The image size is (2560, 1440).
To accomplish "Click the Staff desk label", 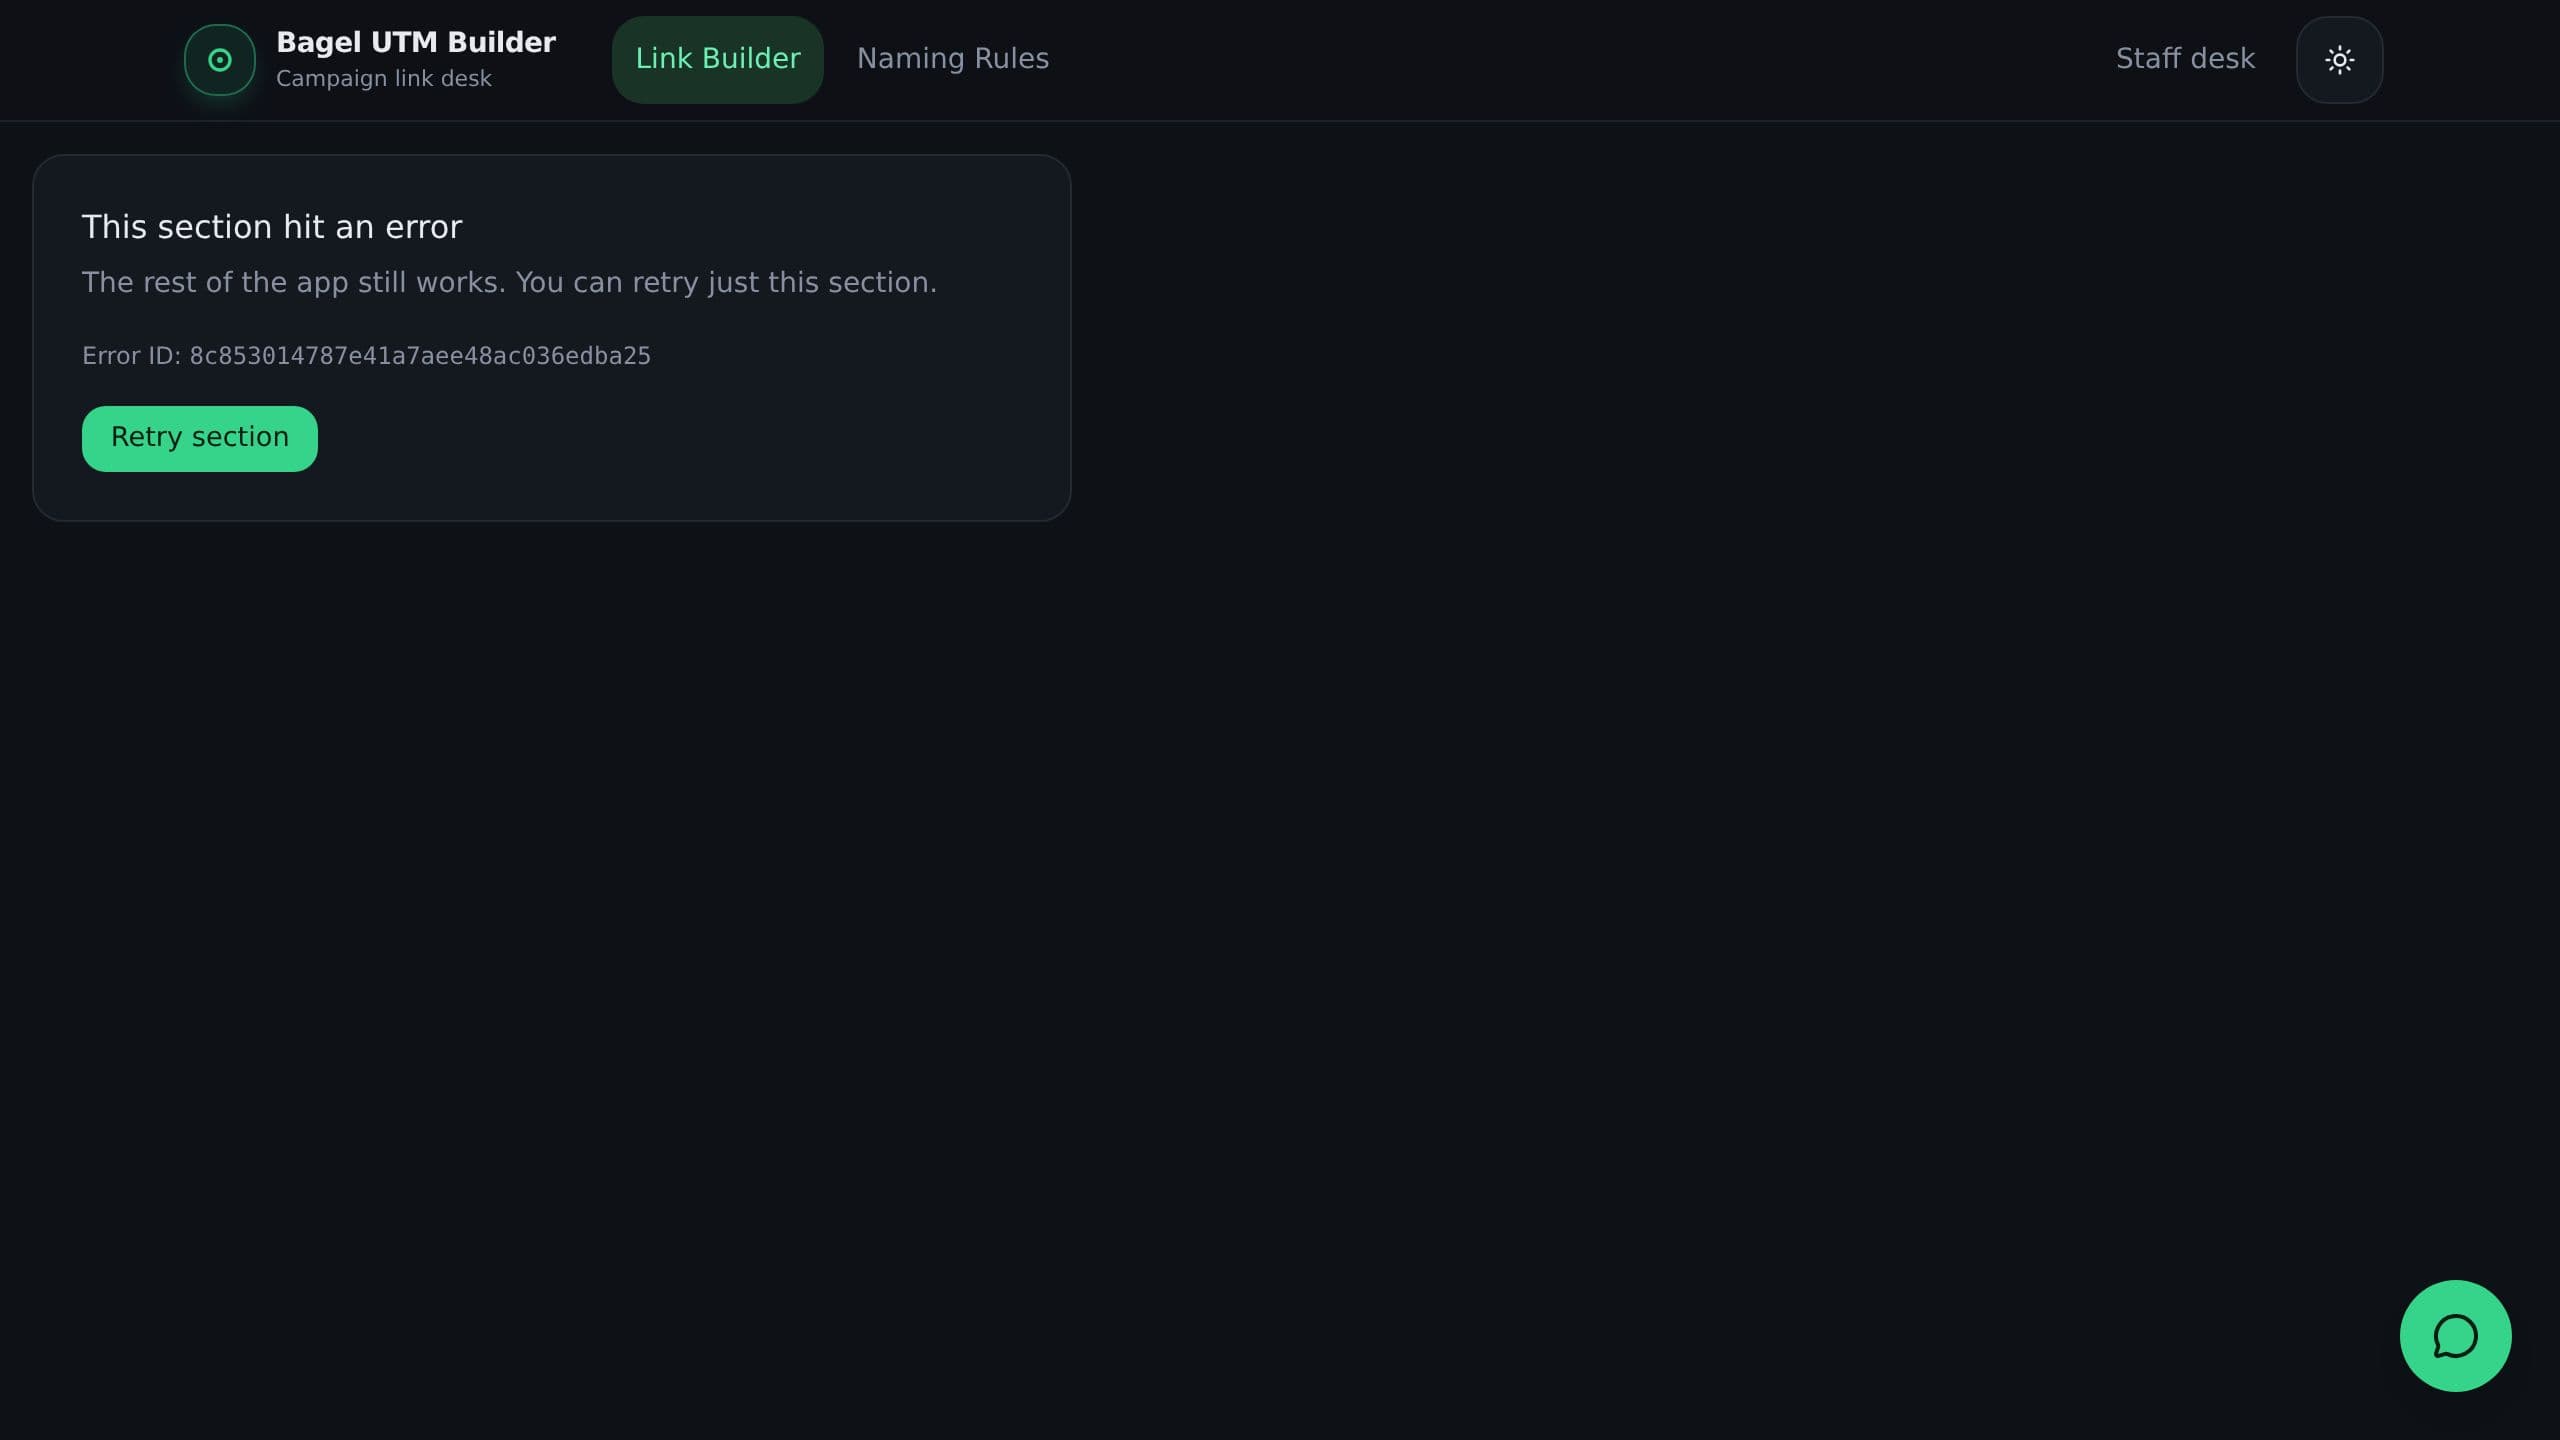I will pos(2185,59).
